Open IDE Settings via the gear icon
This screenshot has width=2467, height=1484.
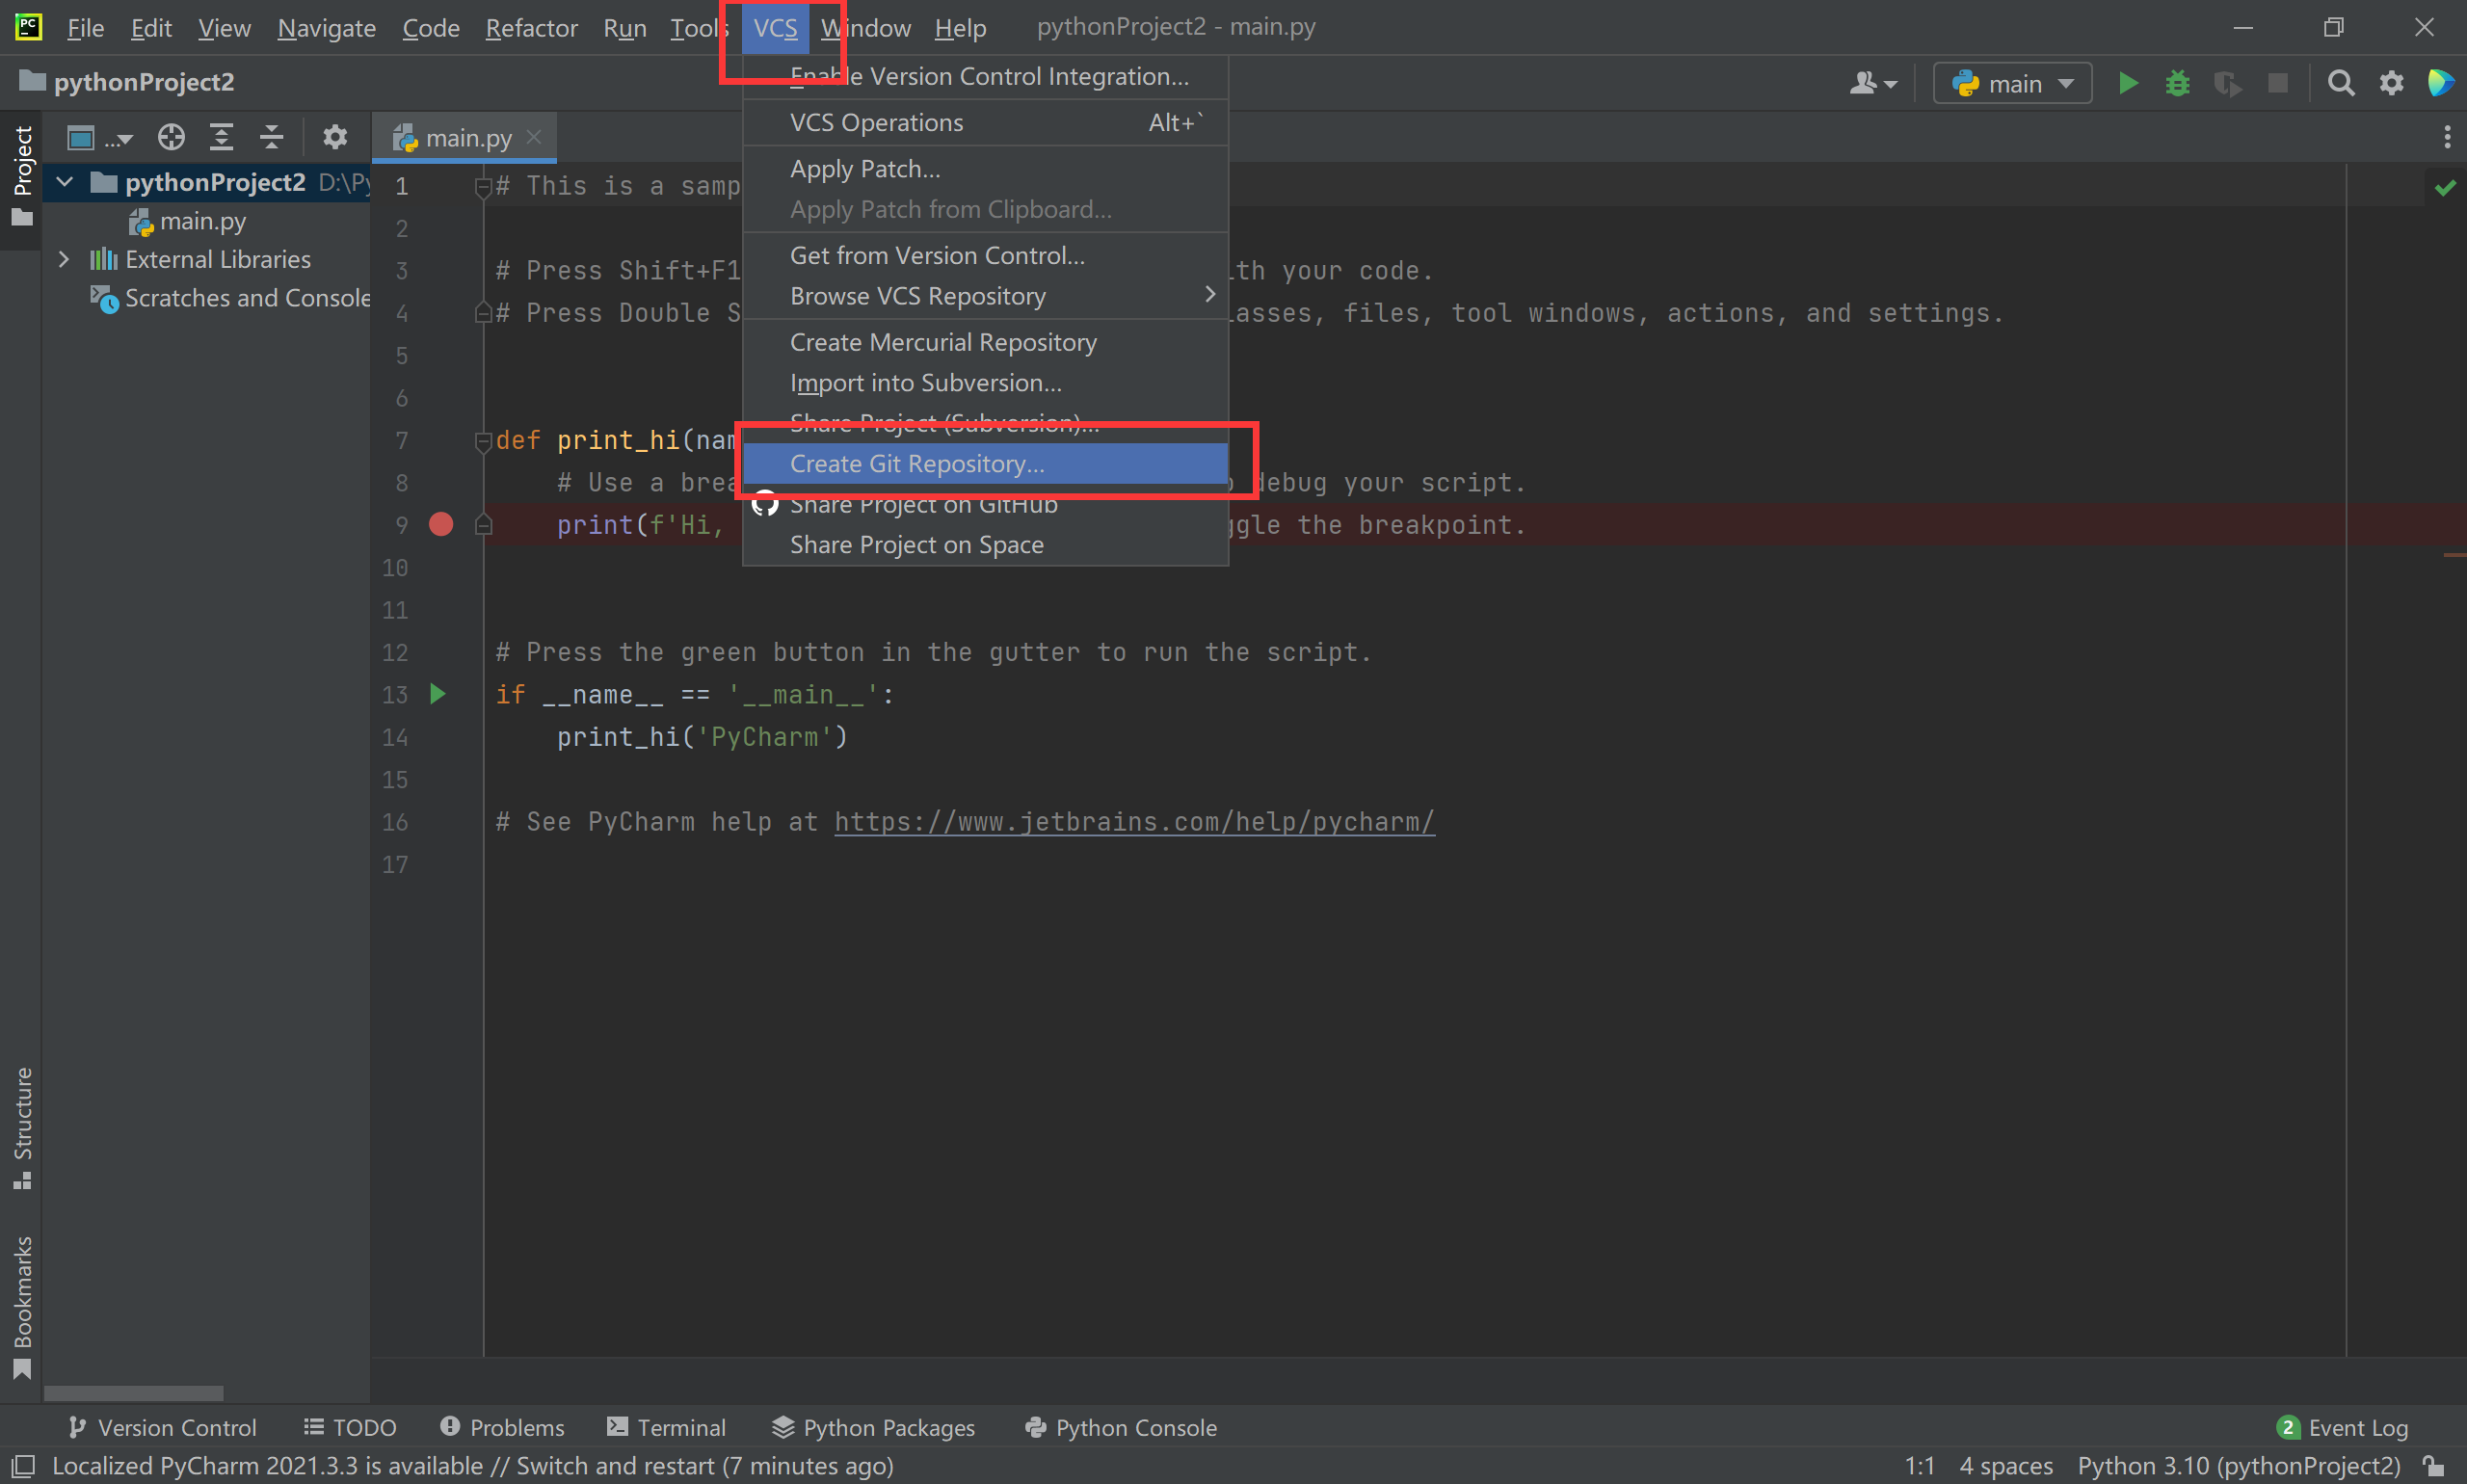2392,83
